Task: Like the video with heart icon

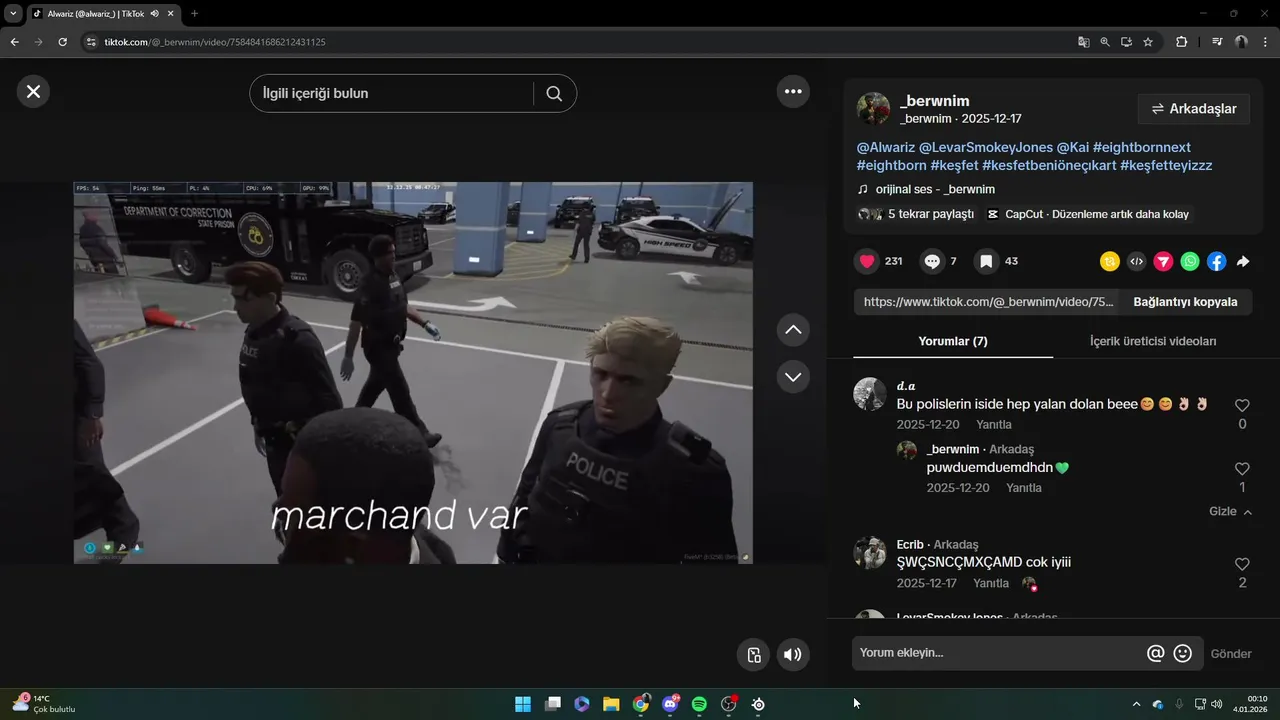Action: point(867,261)
